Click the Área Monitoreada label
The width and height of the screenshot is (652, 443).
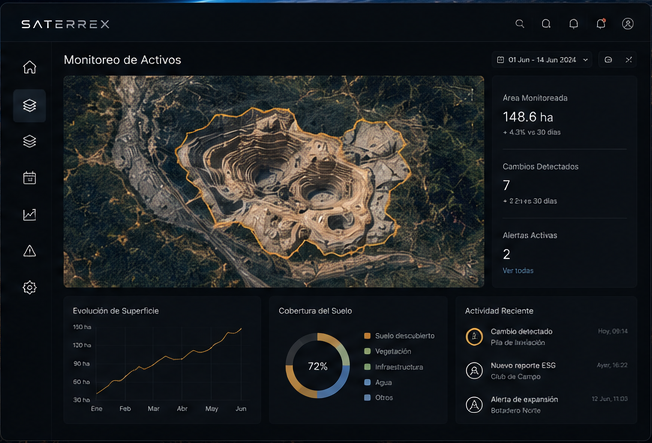(535, 98)
